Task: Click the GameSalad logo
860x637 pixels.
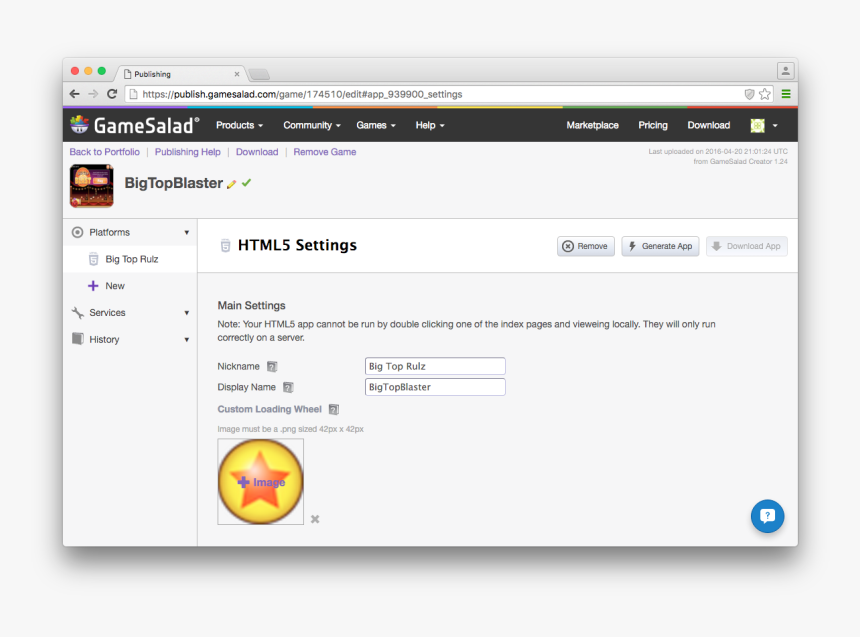Action: pyautogui.click(x=135, y=125)
